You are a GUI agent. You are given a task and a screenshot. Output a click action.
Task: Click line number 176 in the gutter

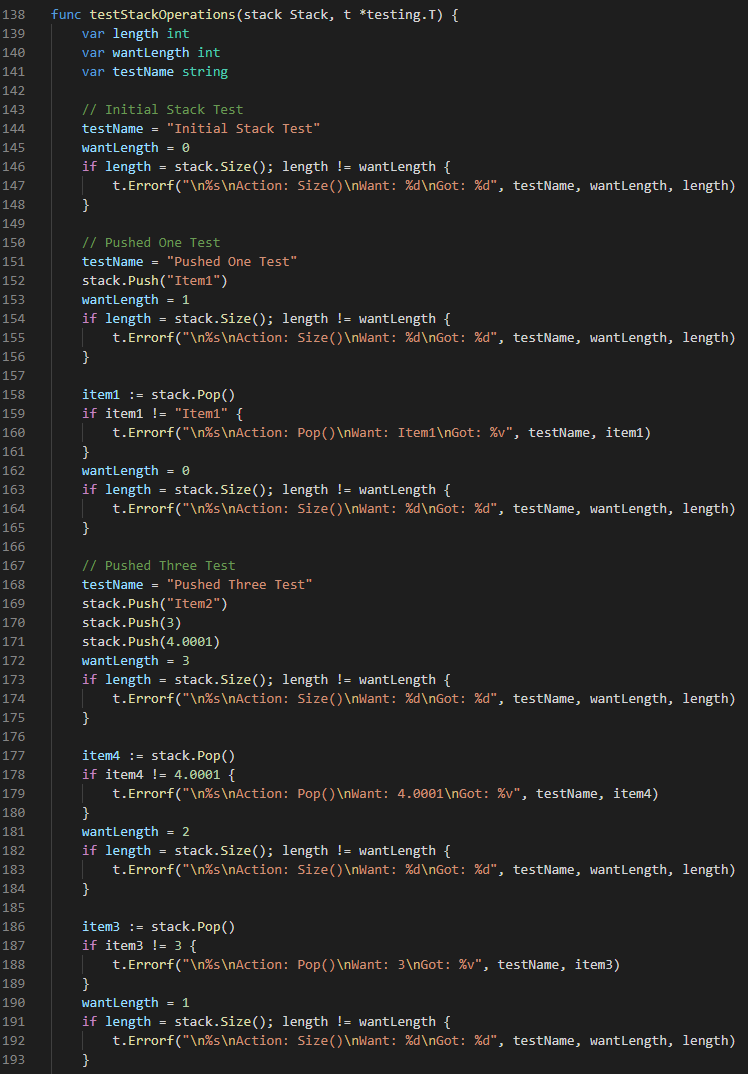(x=14, y=737)
